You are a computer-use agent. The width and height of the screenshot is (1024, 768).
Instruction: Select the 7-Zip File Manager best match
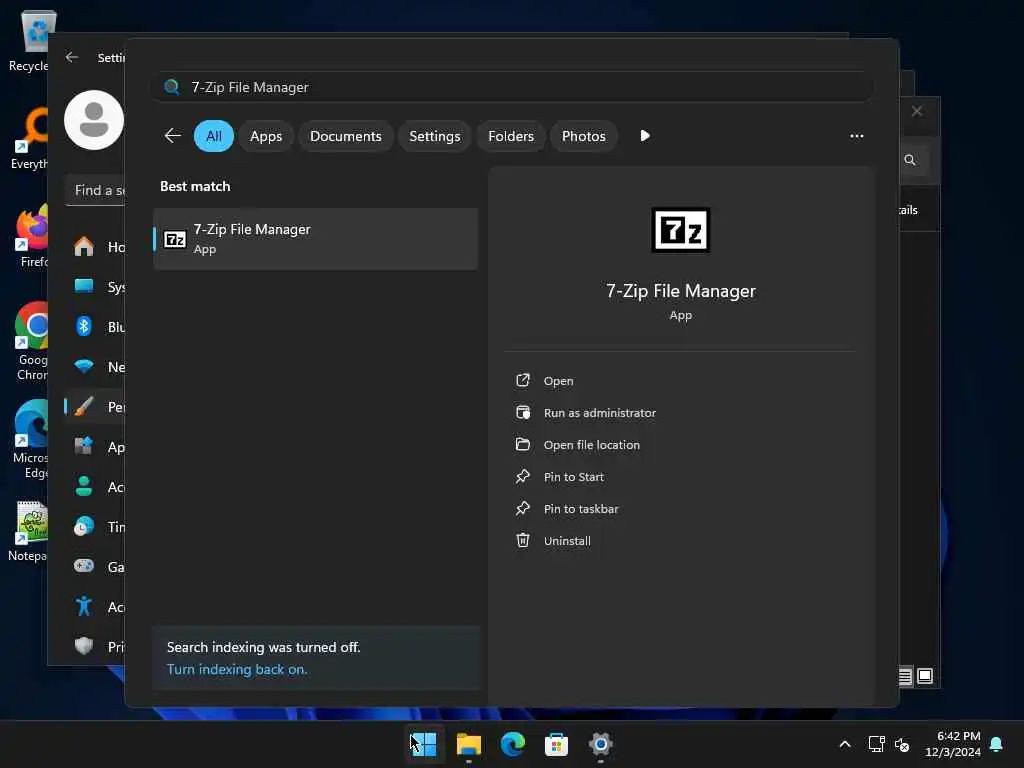tap(315, 239)
